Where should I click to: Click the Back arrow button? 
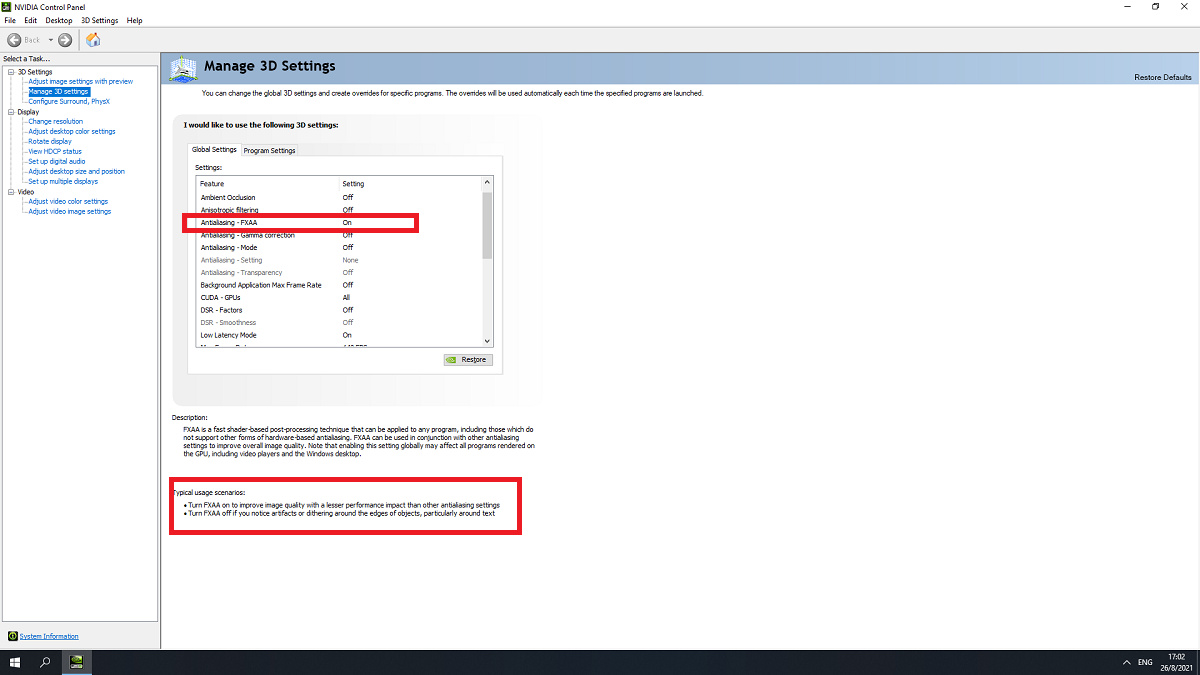[x=15, y=40]
